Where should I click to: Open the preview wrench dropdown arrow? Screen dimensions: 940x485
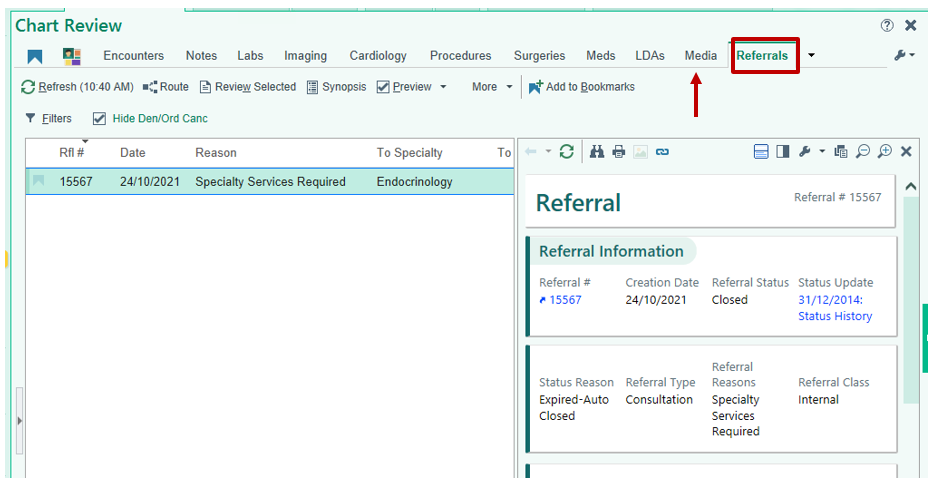pyautogui.click(x=822, y=152)
